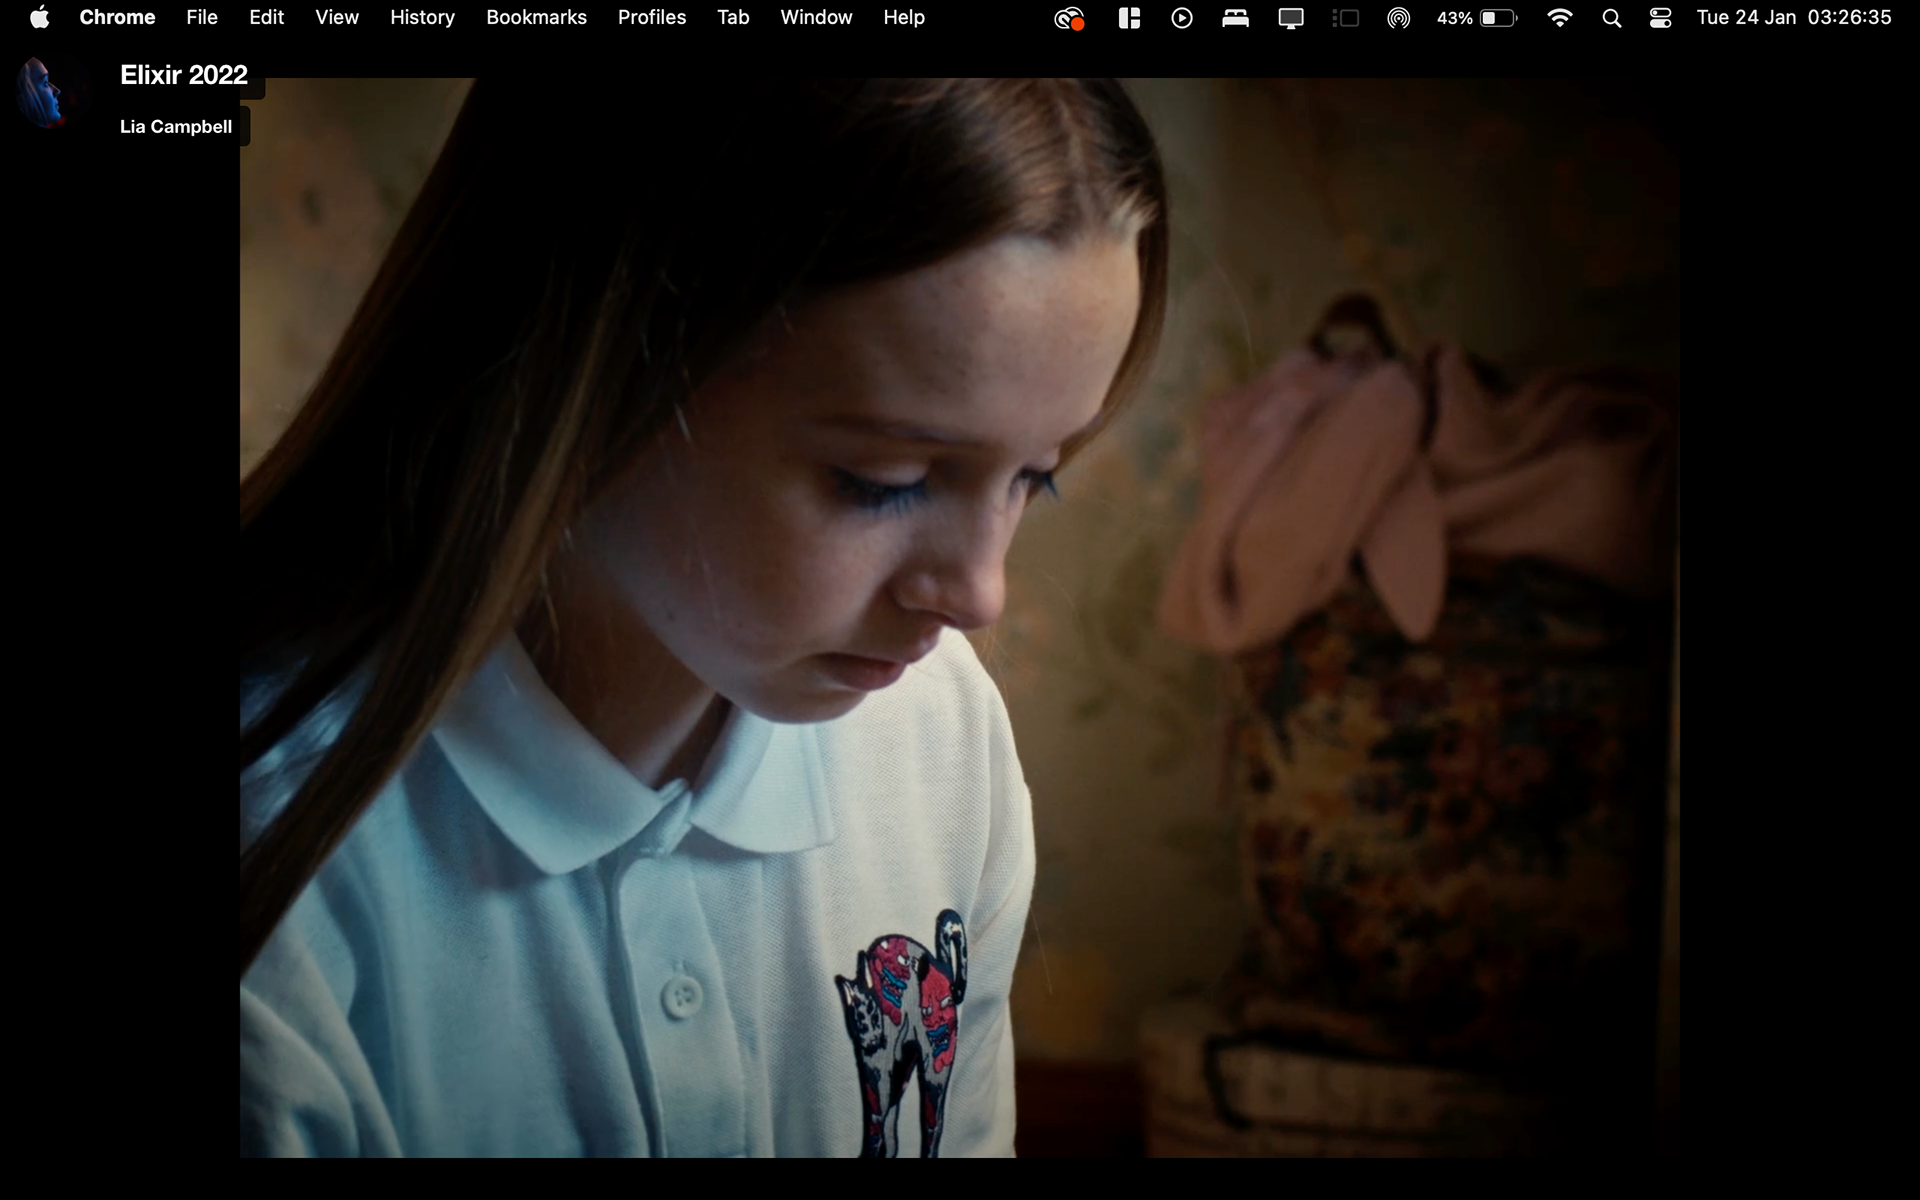Screen dimensions: 1920x1200
Task: Click the date and time clock
Action: (1793, 18)
